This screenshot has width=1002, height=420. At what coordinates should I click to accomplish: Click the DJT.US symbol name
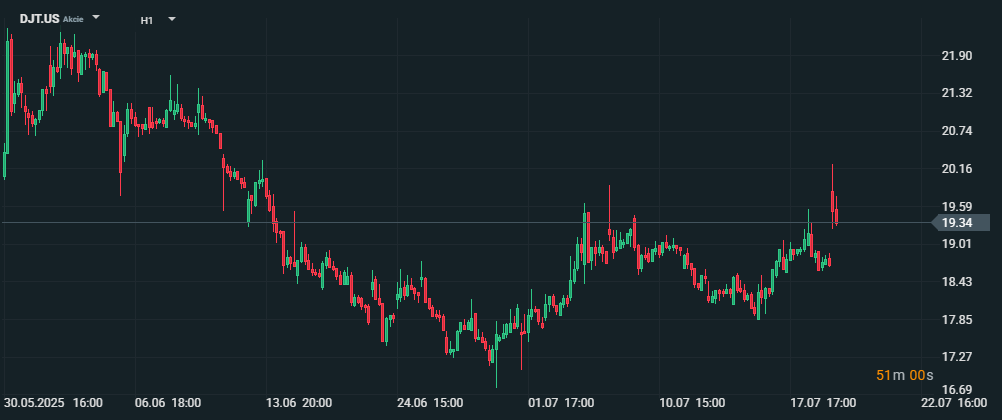pyautogui.click(x=40, y=19)
